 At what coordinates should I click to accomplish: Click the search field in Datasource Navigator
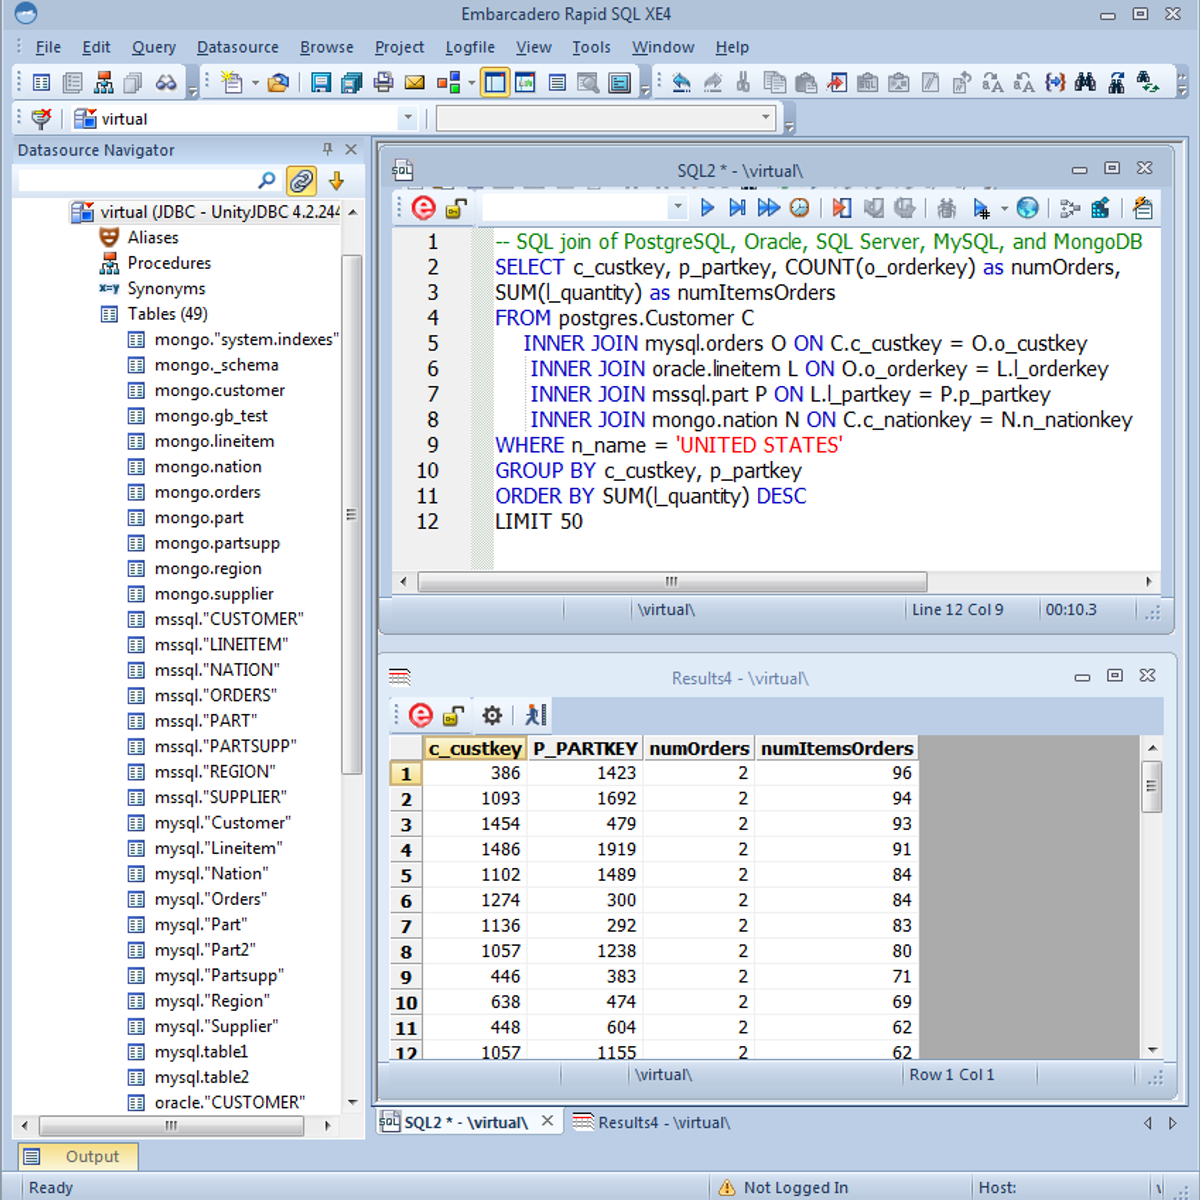[x=140, y=180]
